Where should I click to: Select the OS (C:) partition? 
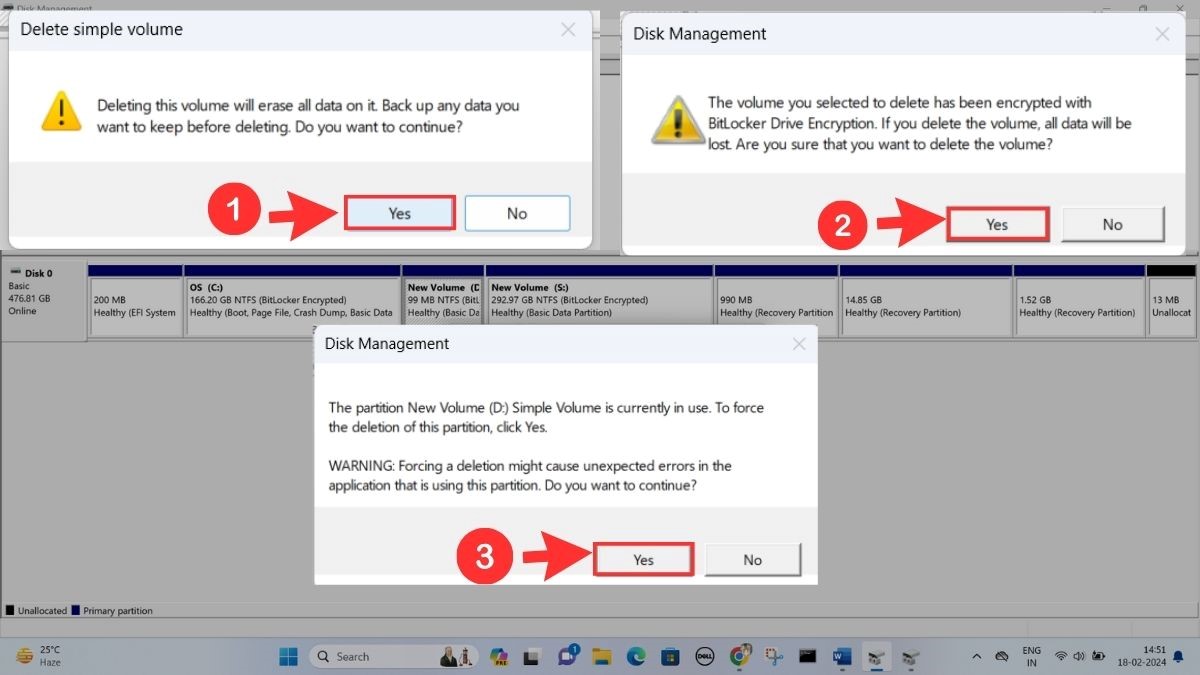290,300
